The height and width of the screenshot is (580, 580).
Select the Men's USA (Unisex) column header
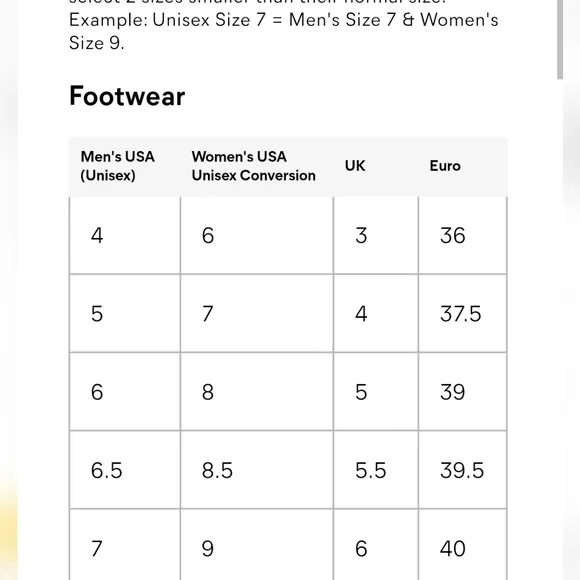[125, 166]
